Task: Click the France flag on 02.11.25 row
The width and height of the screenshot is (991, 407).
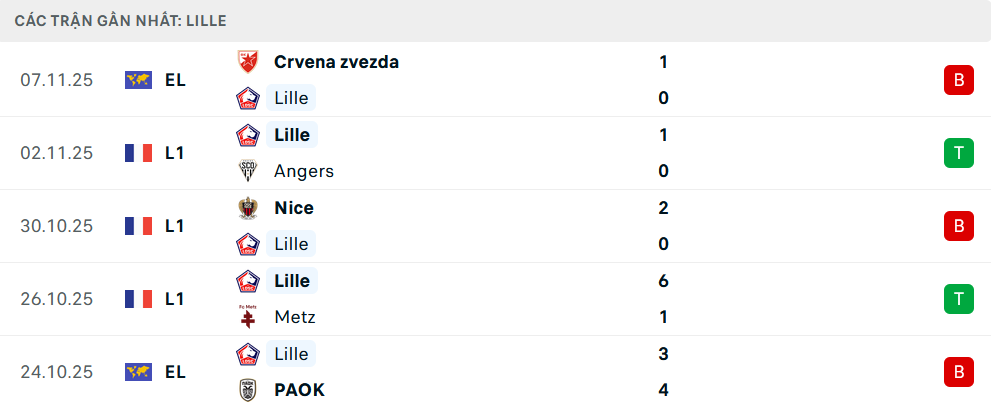Action: coord(138,153)
